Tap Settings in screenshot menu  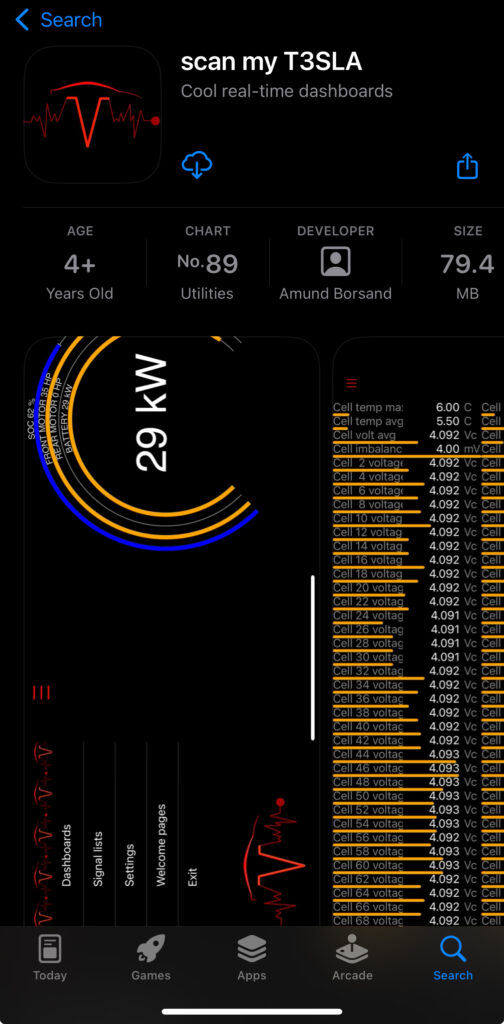point(129,865)
